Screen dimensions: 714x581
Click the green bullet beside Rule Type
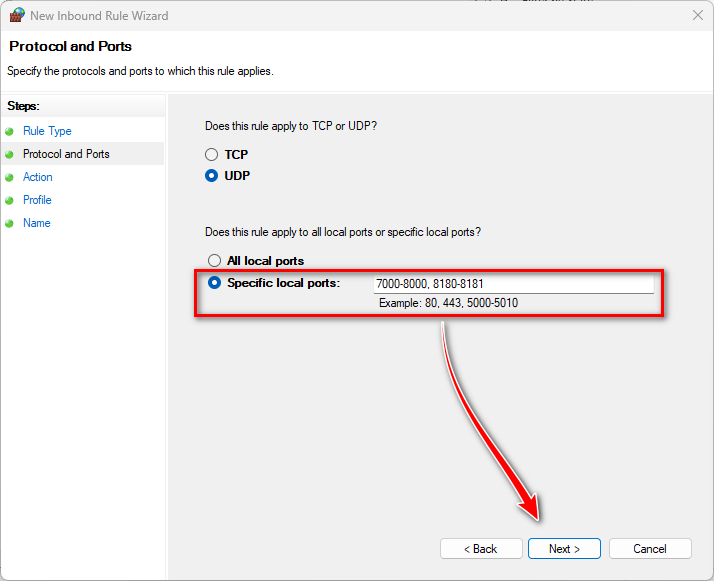coord(10,131)
